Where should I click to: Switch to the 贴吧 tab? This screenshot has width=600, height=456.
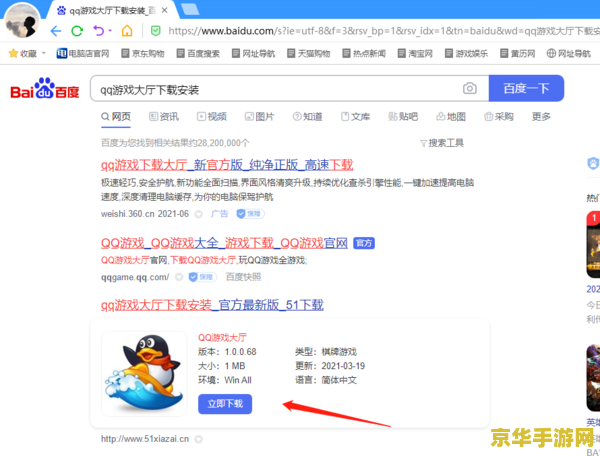tap(403, 116)
